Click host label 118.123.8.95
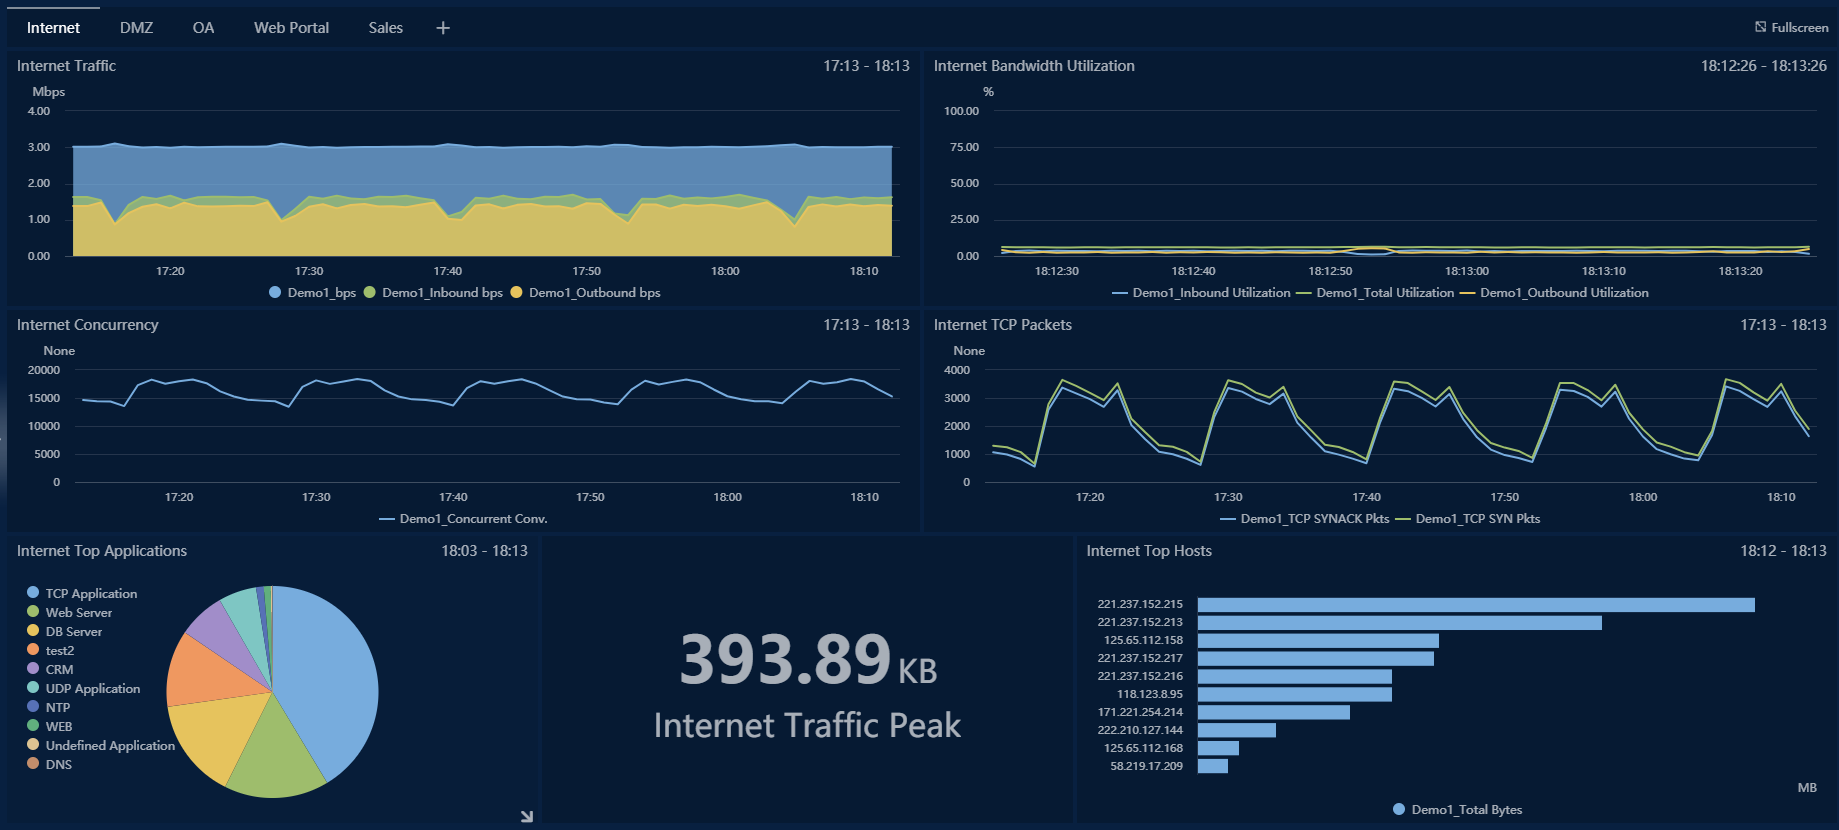This screenshot has width=1839, height=830. tap(1150, 694)
